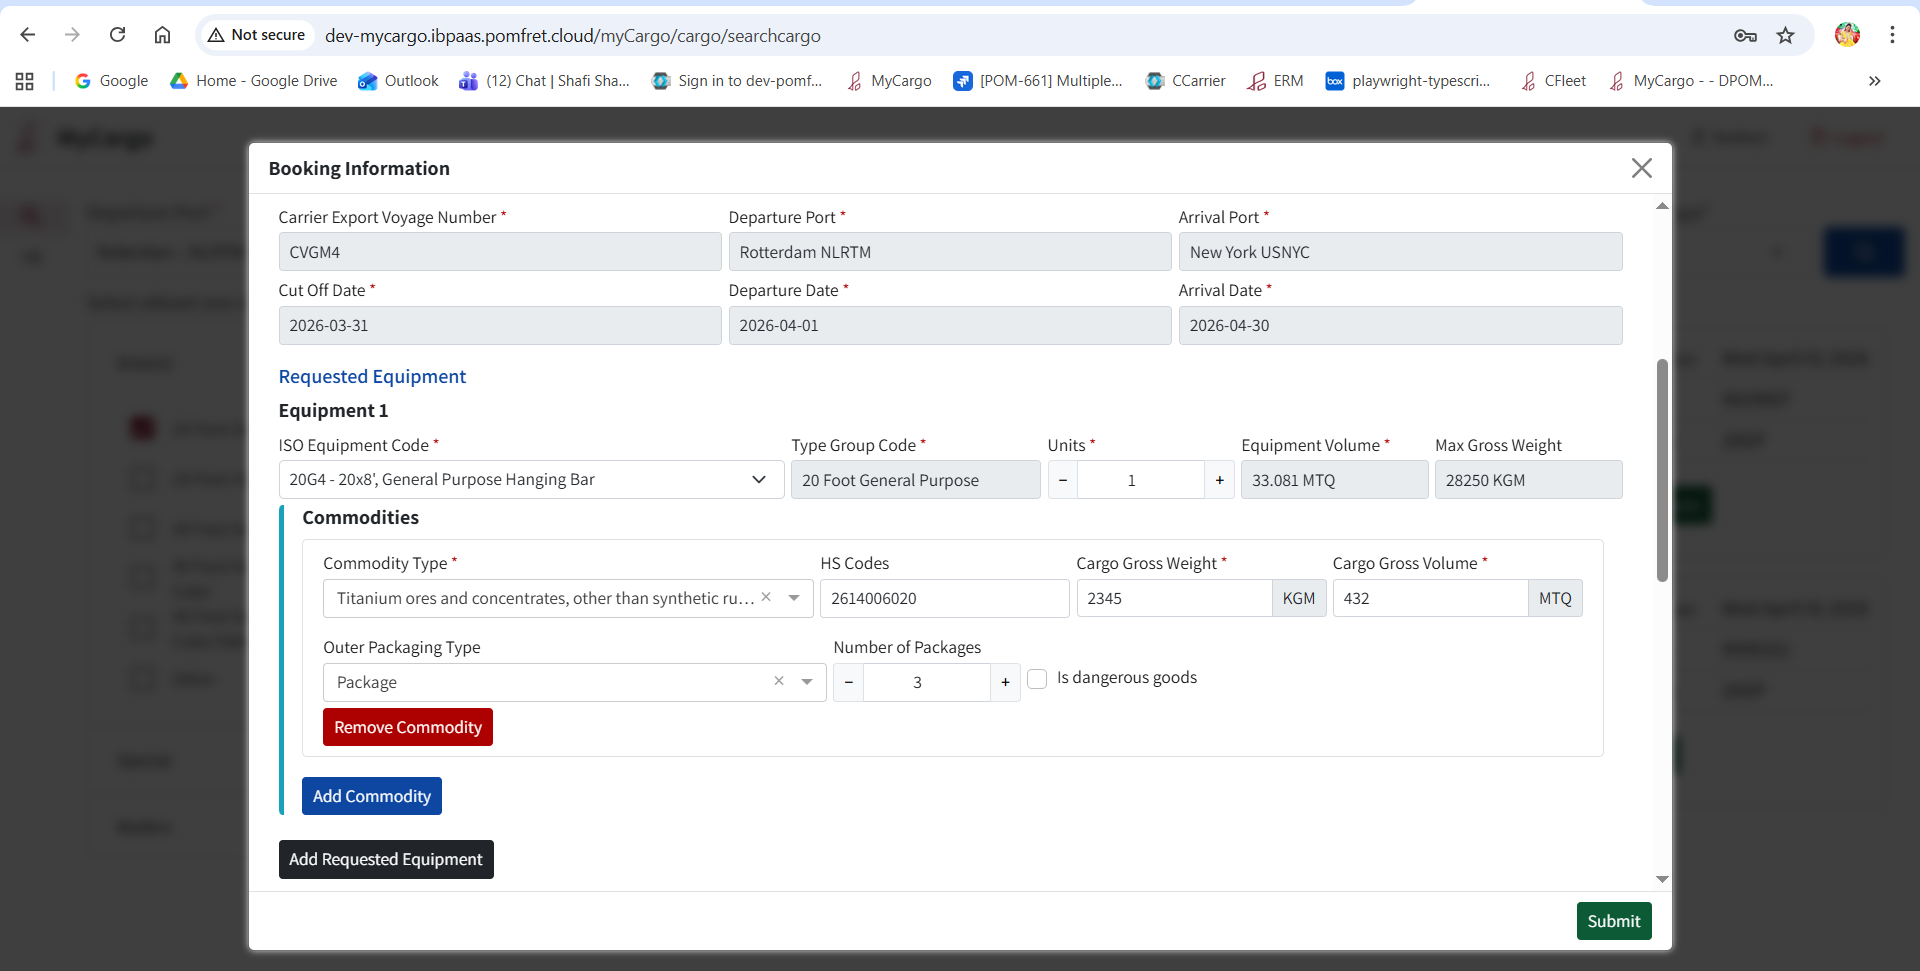Increase Units with the plus button
Image resolution: width=1920 pixels, height=971 pixels.
tap(1219, 480)
